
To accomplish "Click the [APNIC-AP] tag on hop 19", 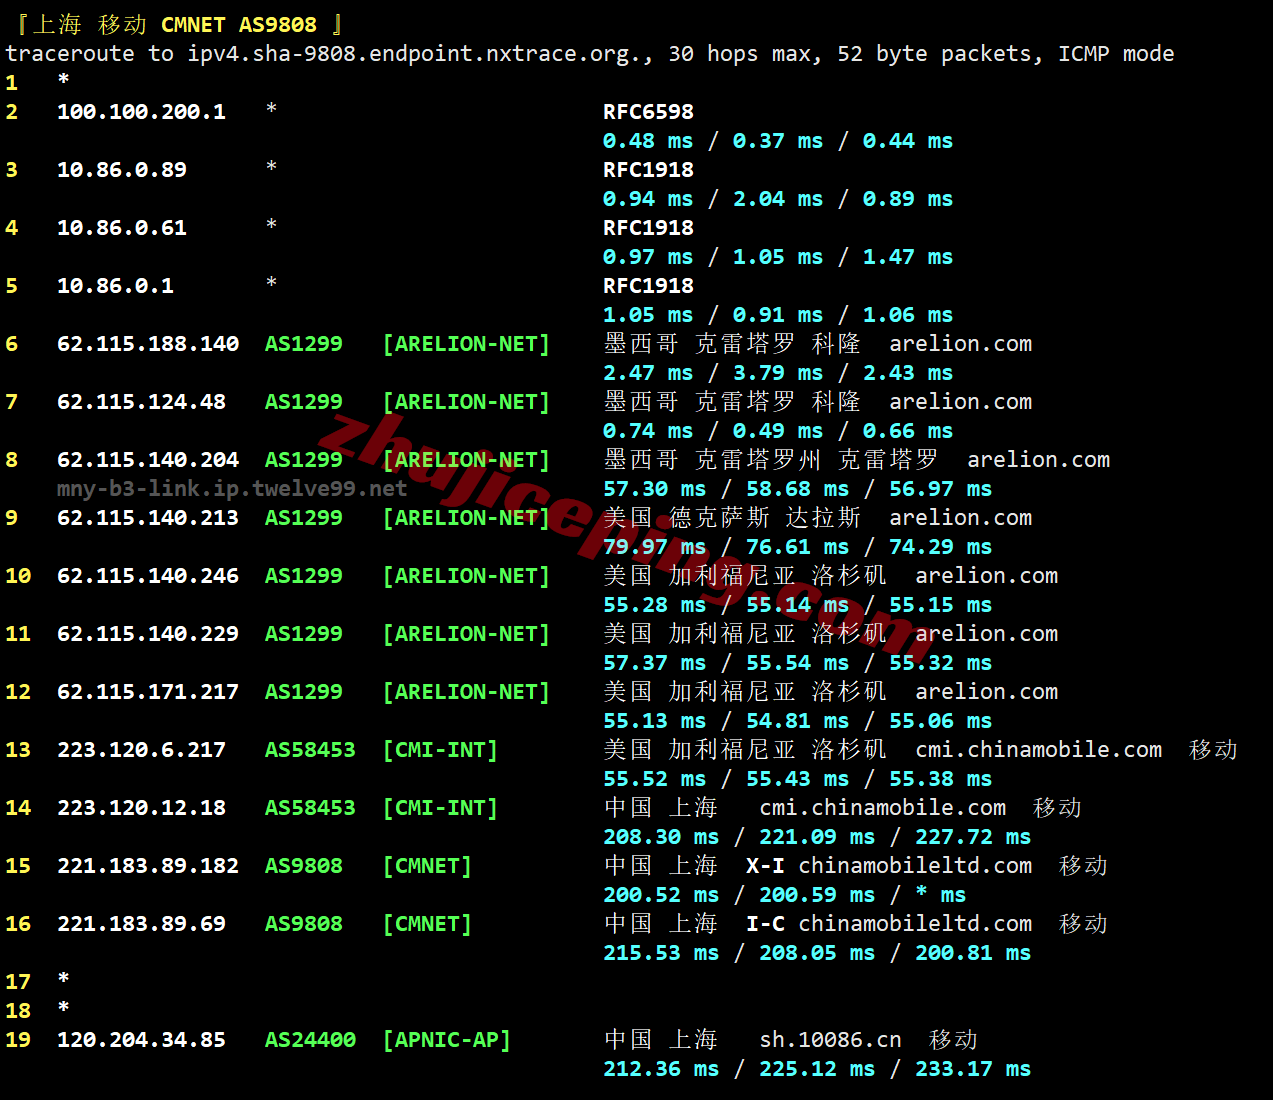I will tap(447, 1040).
